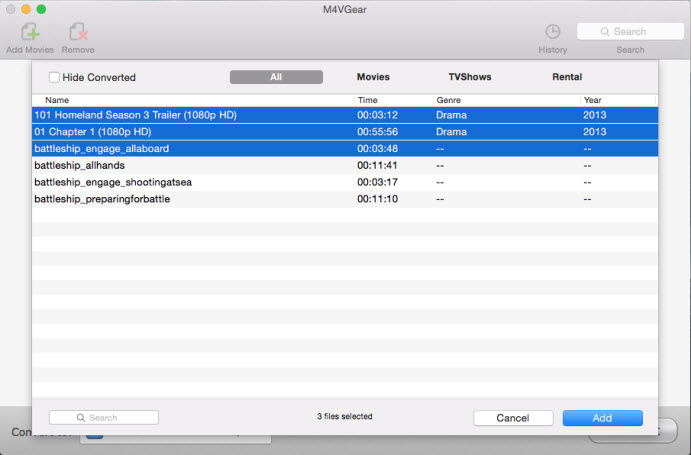This screenshot has width=691, height=455.
Task: Click the Add Movies toolbar icon
Action: click(x=30, y=32)
